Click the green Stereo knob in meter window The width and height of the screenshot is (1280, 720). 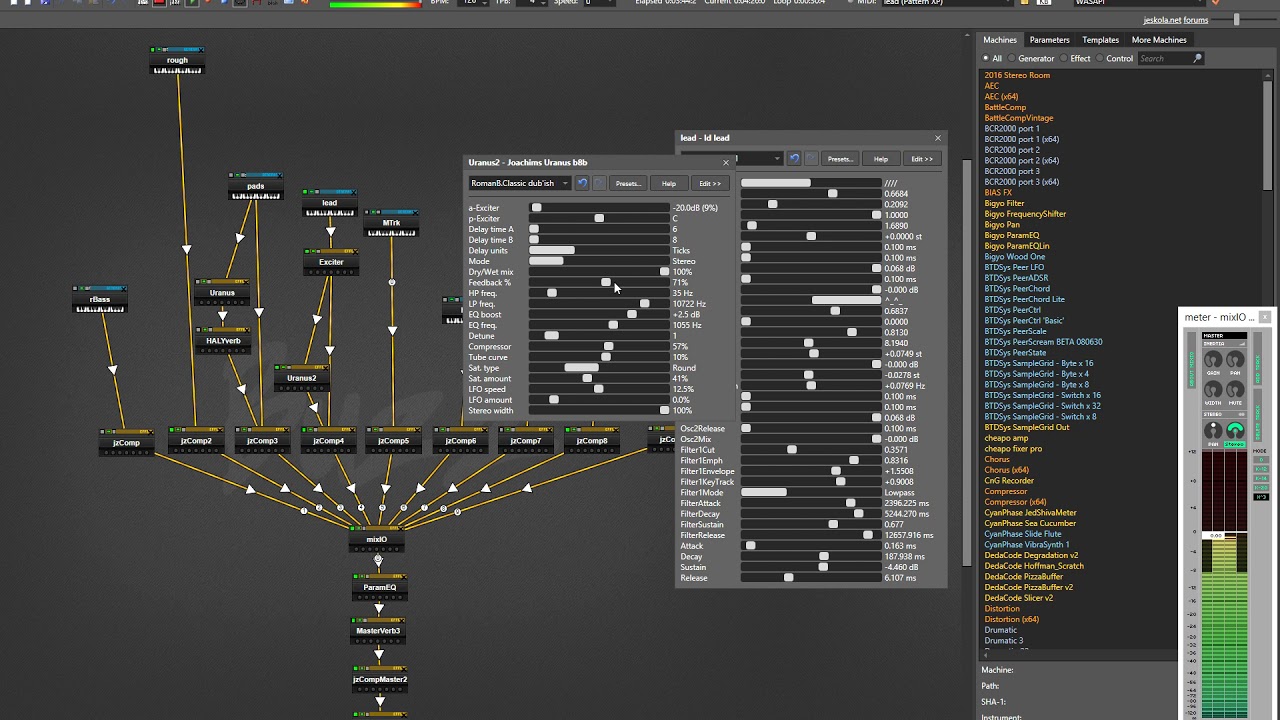[x=1235, y=430]
